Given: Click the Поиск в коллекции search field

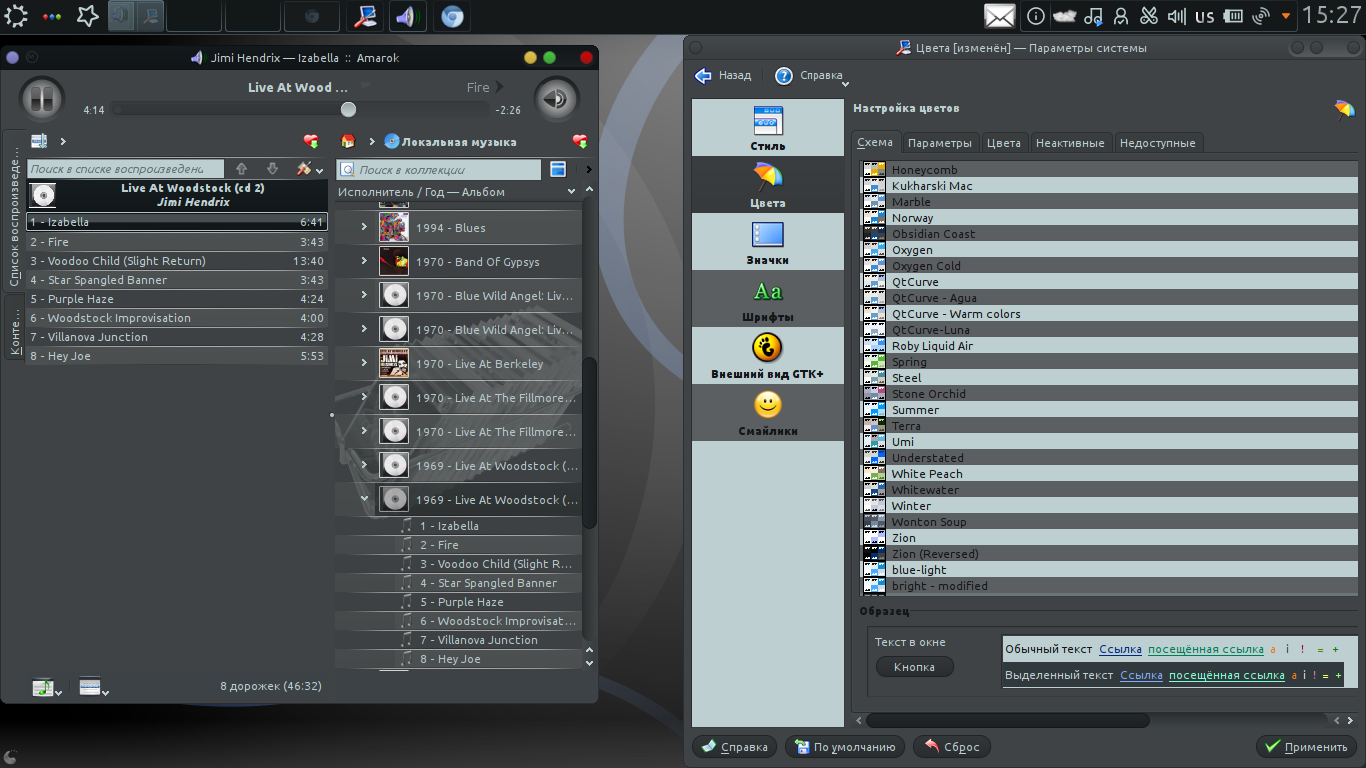Looking at the screenshot, I should (439, 170).
